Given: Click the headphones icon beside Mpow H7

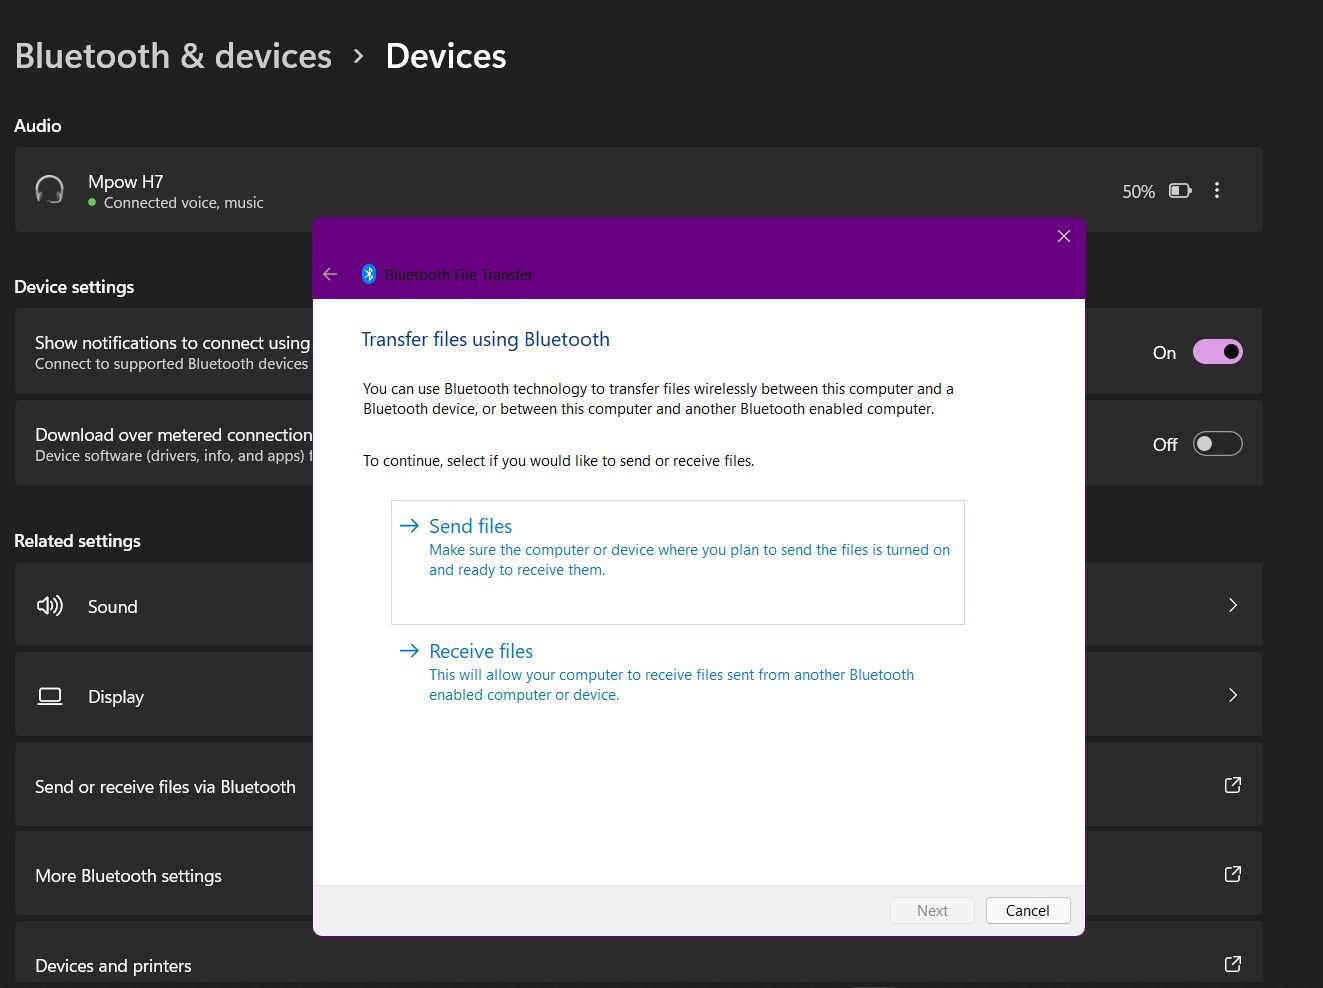Looking at the screenshot, I should (49, 190).
